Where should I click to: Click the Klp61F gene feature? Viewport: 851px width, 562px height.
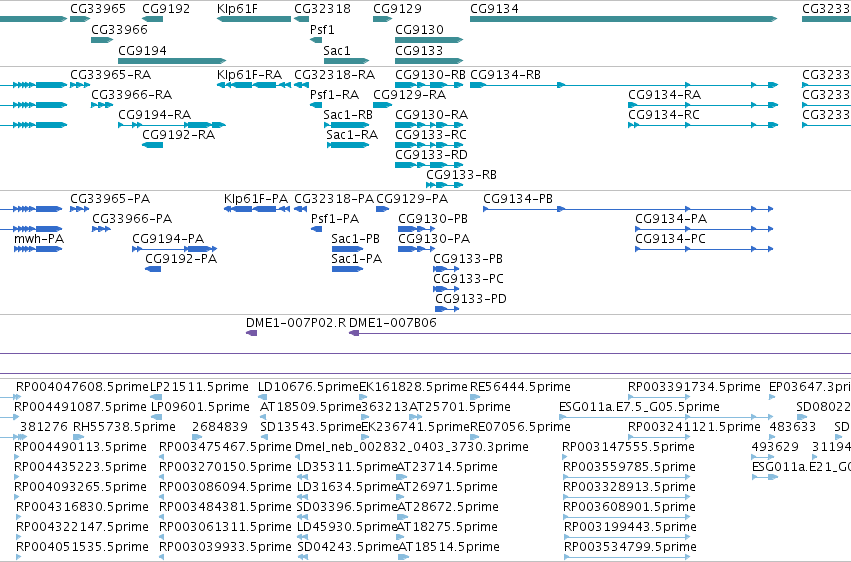pos(254,19)
